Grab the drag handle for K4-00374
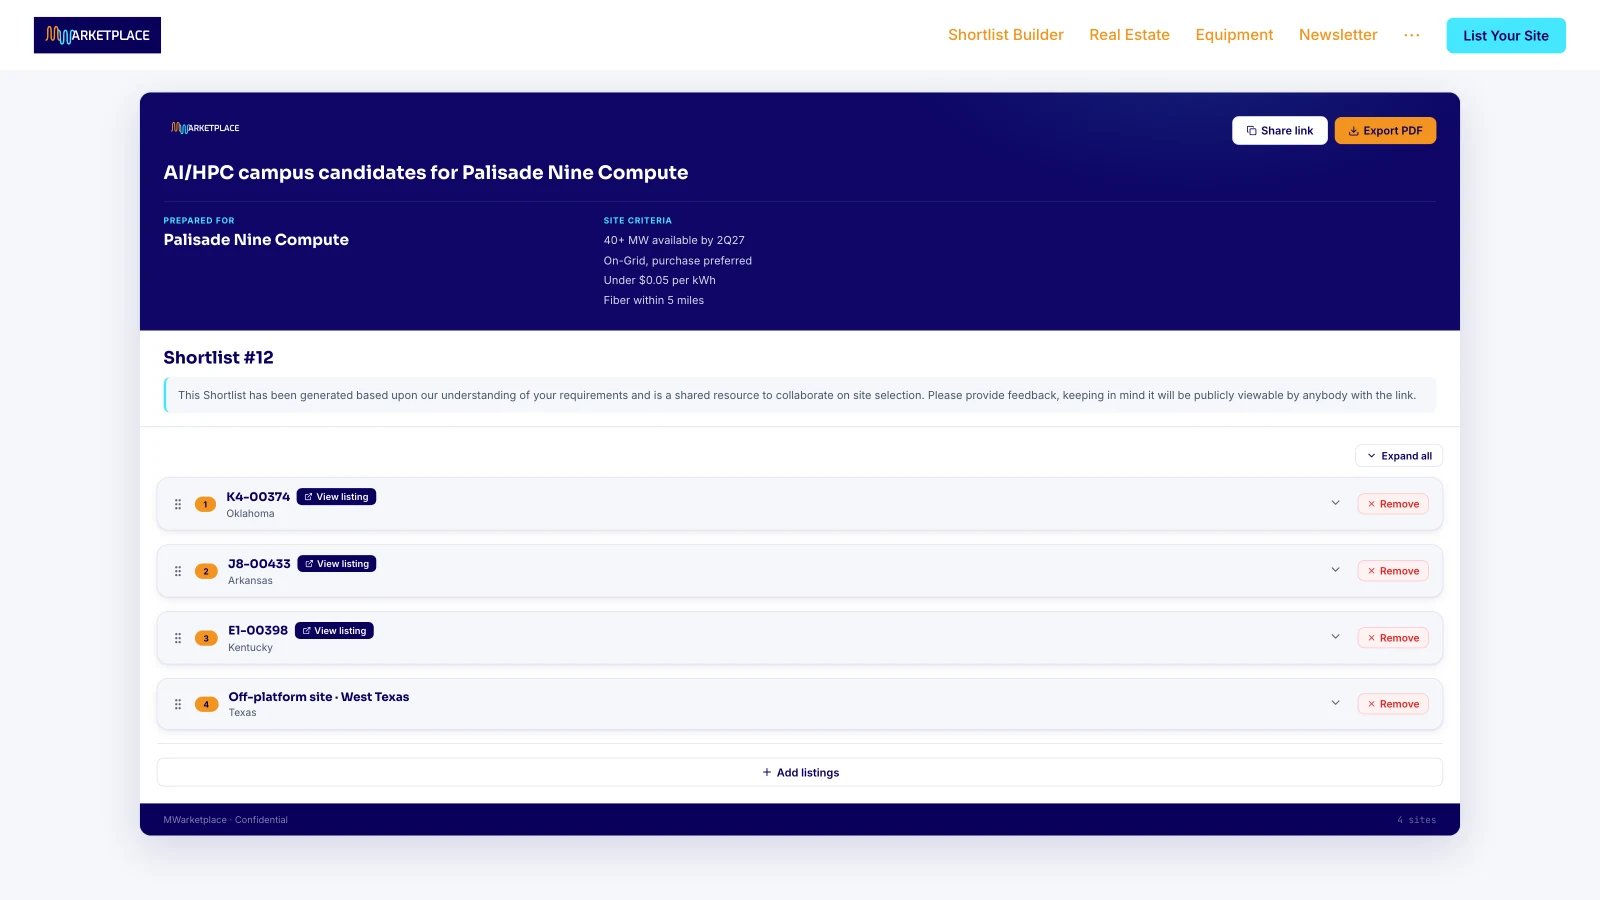The image size is (1600, 900). pyautogui.click(x=178, y=504)
